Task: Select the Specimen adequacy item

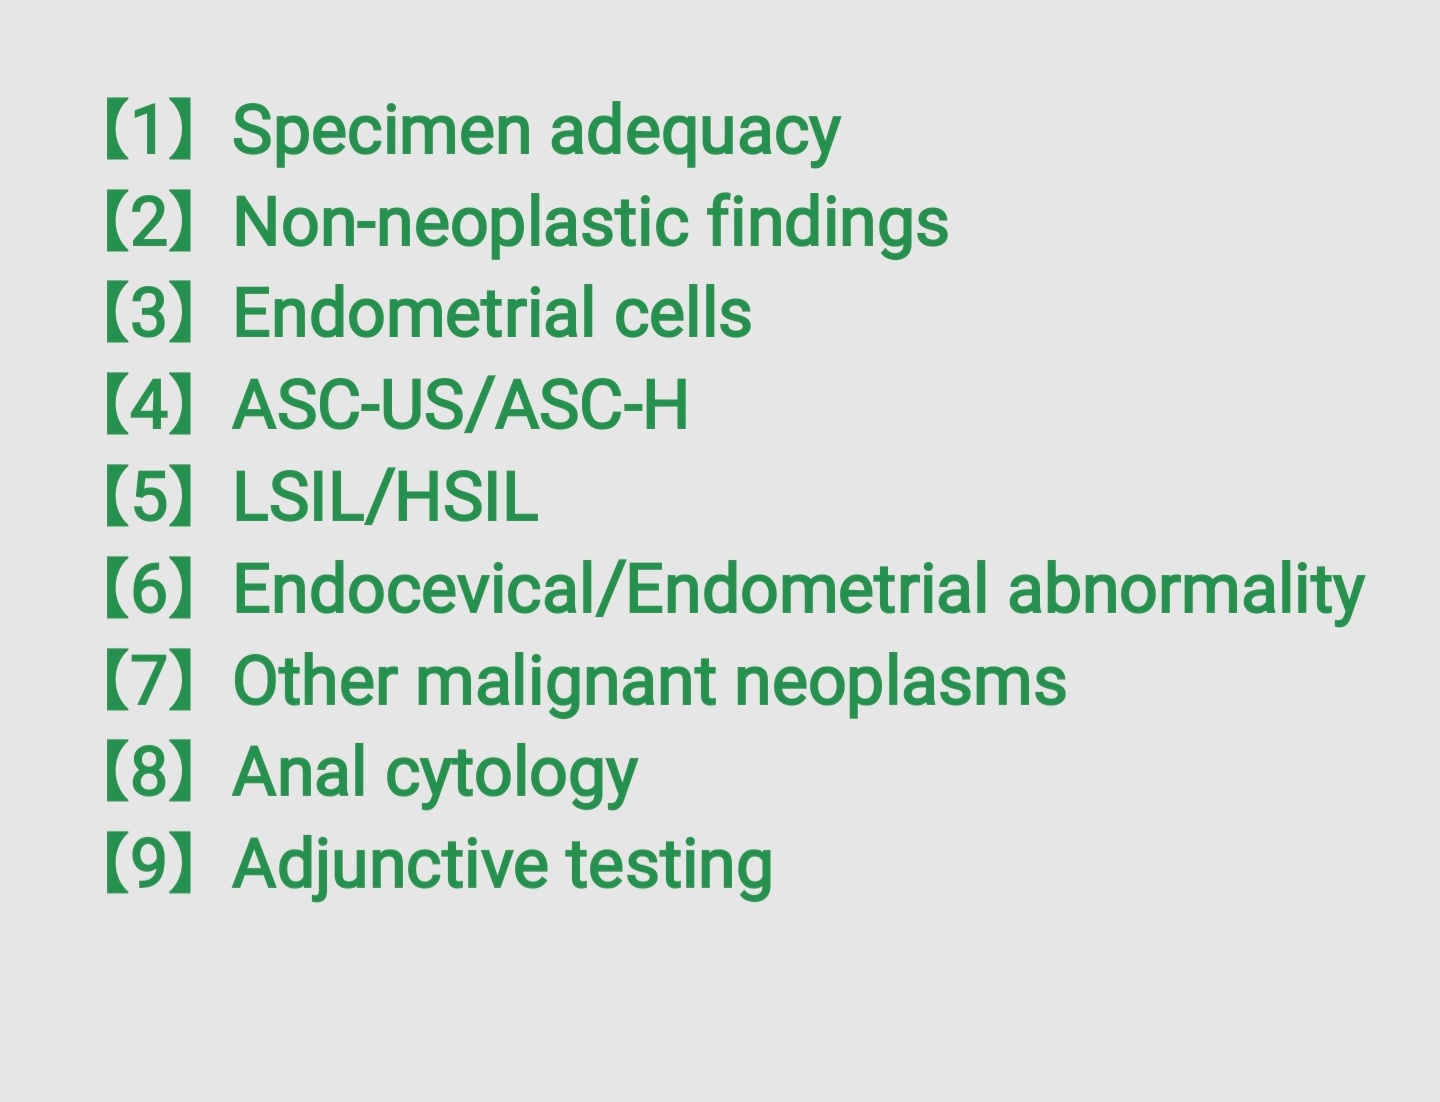Action: (x=536, y=132)
